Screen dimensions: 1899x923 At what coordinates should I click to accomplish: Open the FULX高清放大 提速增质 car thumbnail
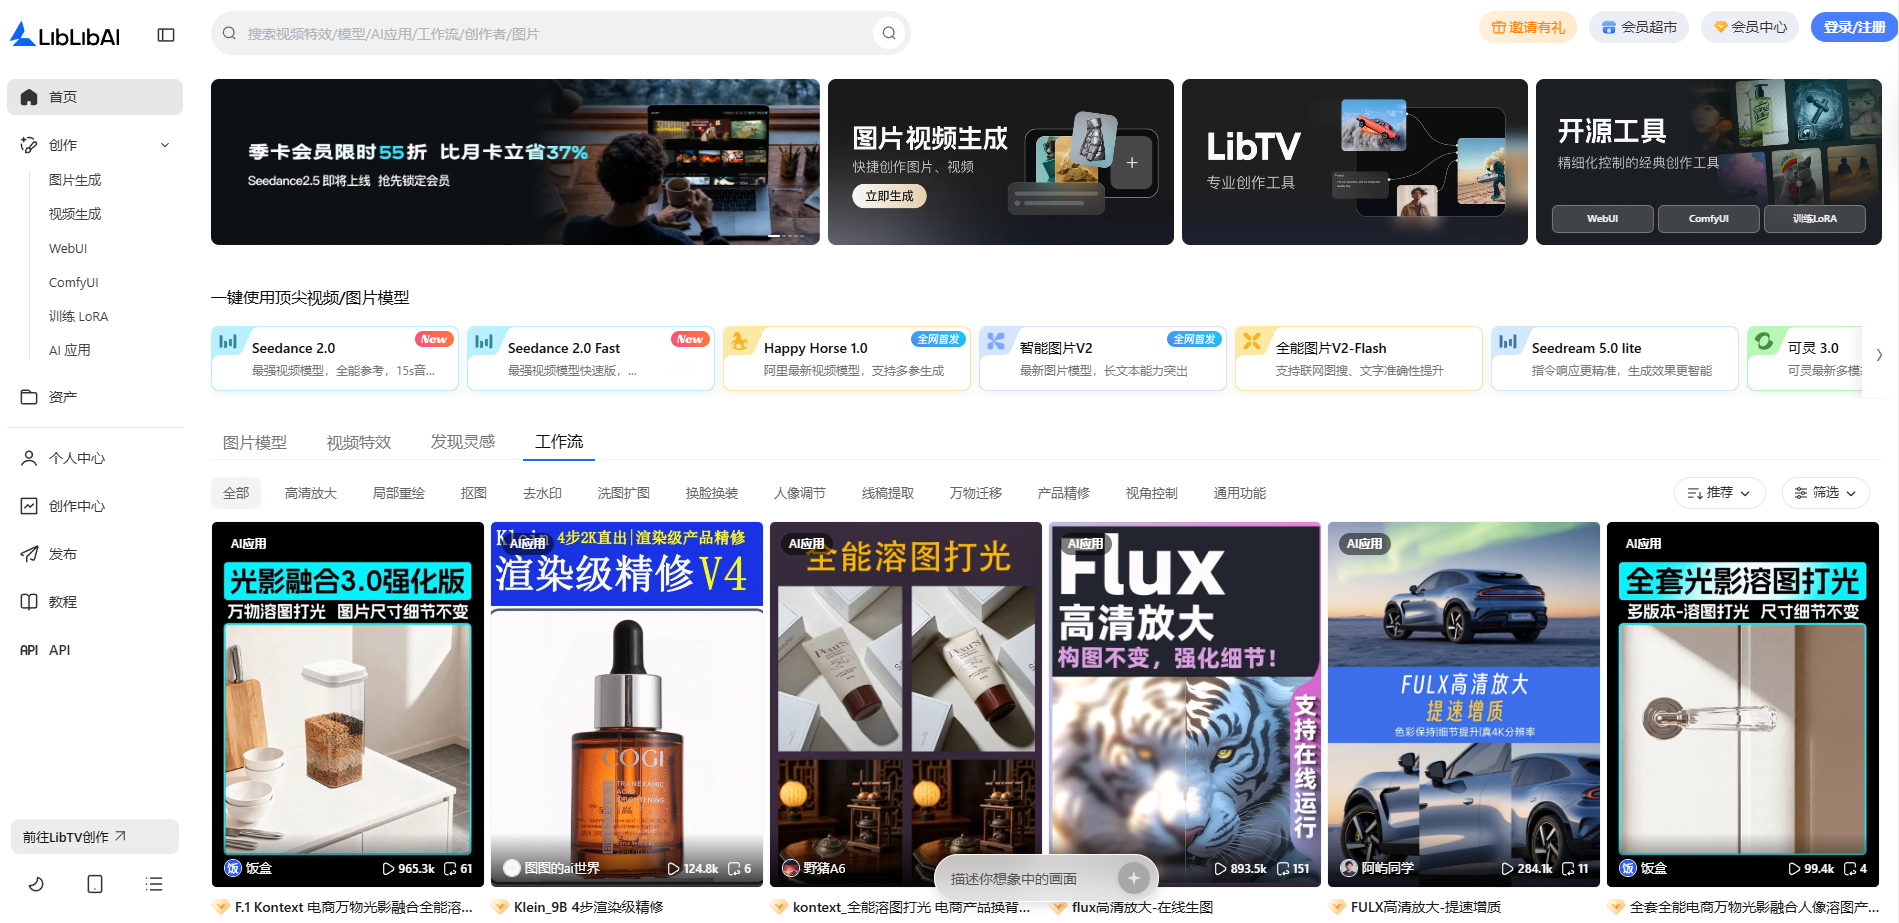click(x=1464, y=704)
